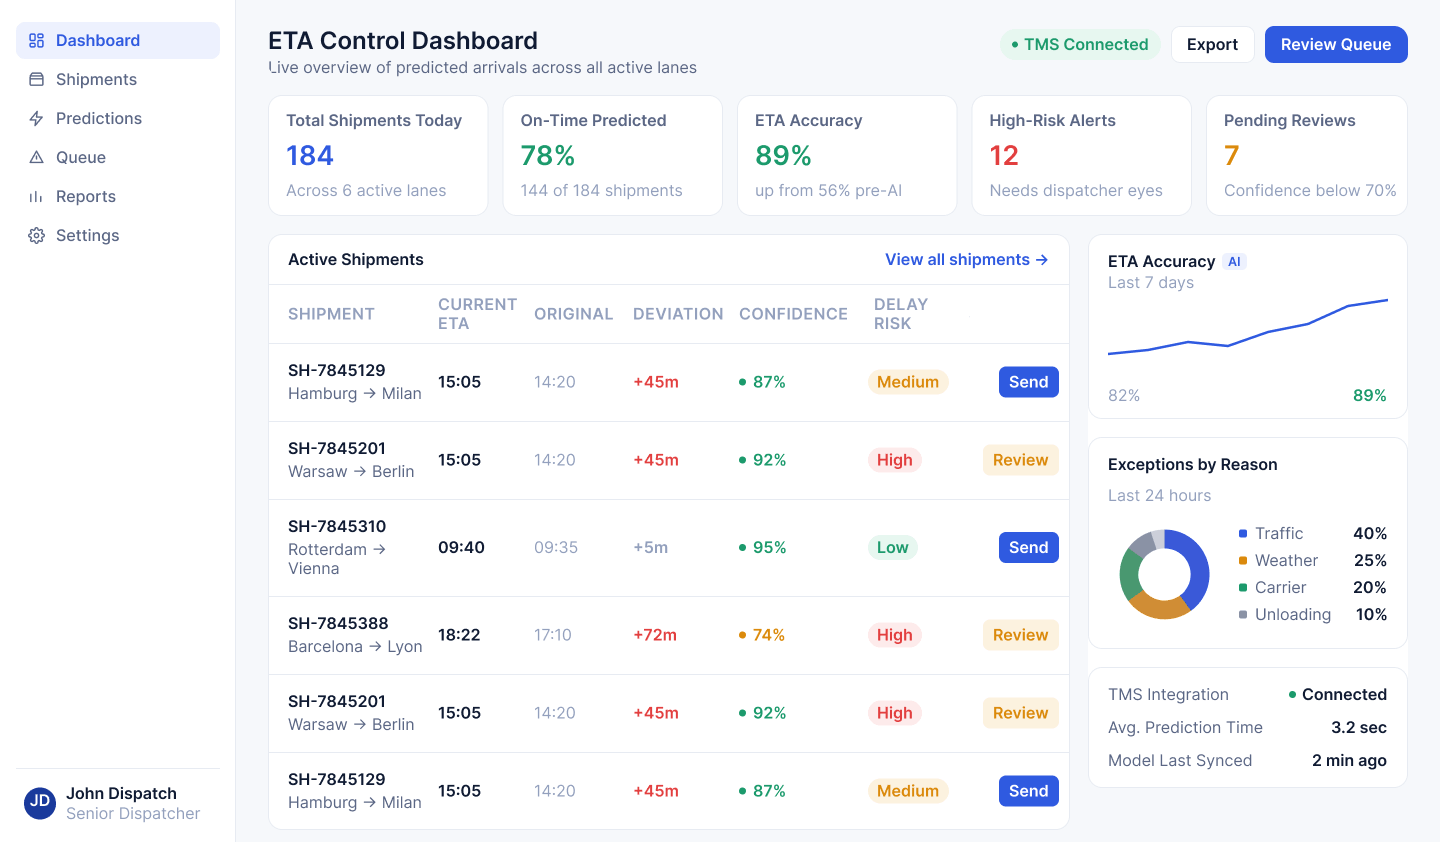
Task: Review the Barcelona to Lyon shipment
Action: click(x=1020, y=635)
